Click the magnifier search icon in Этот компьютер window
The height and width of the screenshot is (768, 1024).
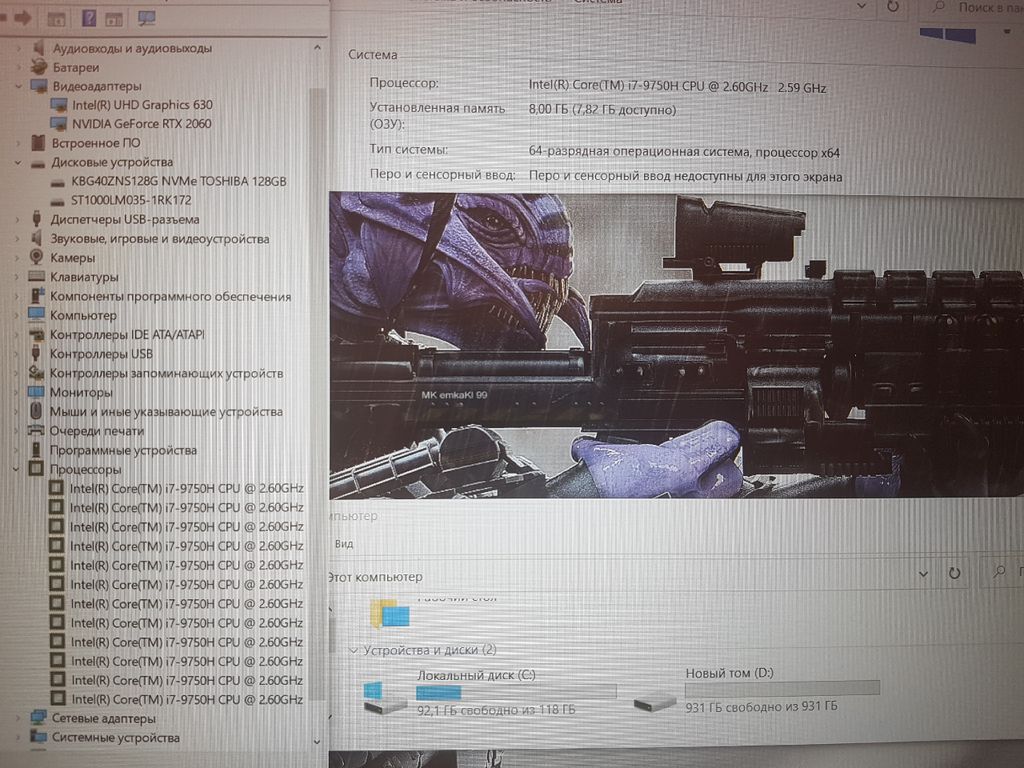(999, 571)
